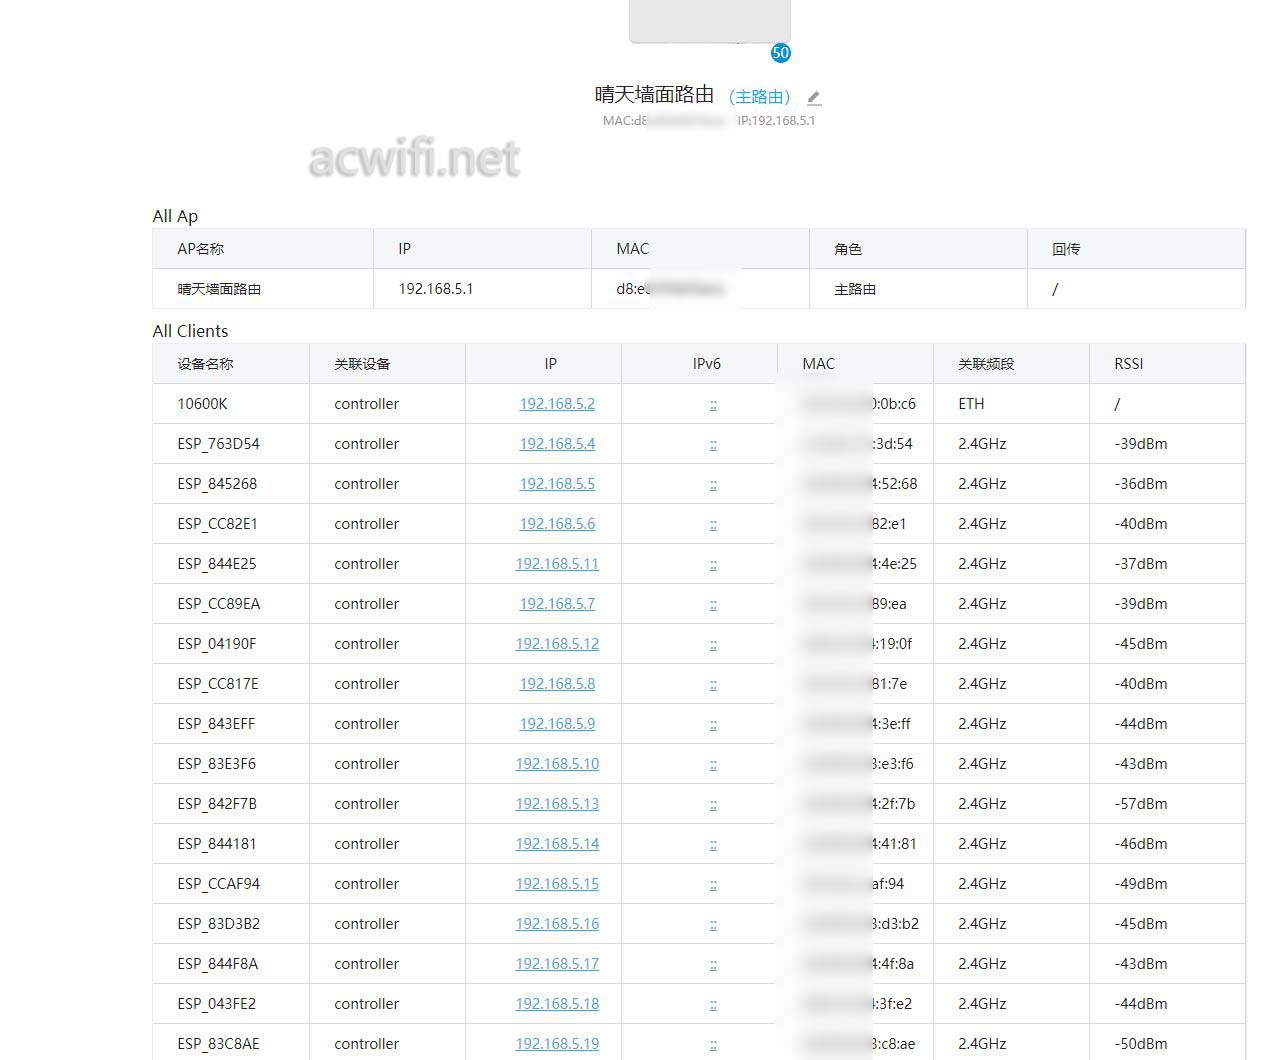
Task: Select device name ESP_04190F
Action: click(x=217, y=644)
